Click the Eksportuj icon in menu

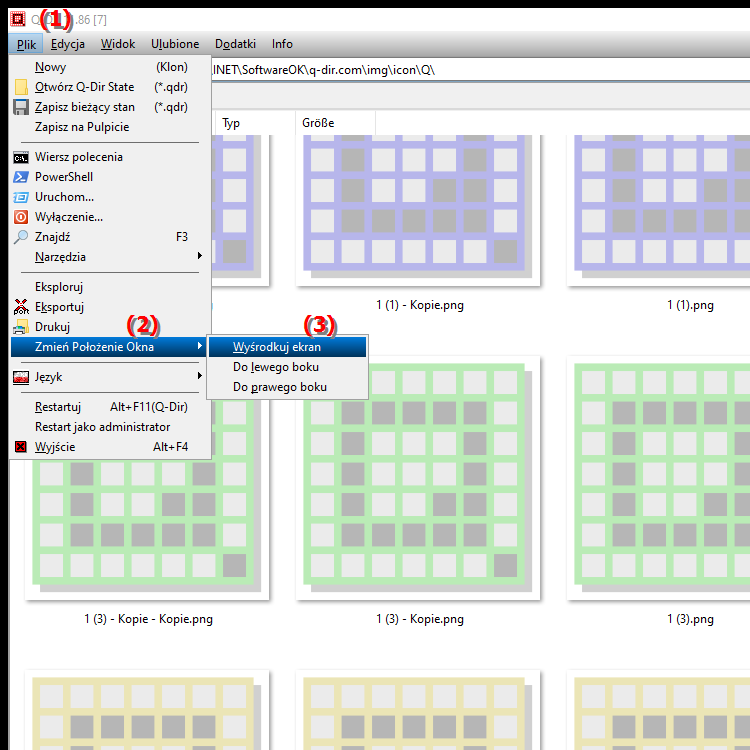[21, 307]
